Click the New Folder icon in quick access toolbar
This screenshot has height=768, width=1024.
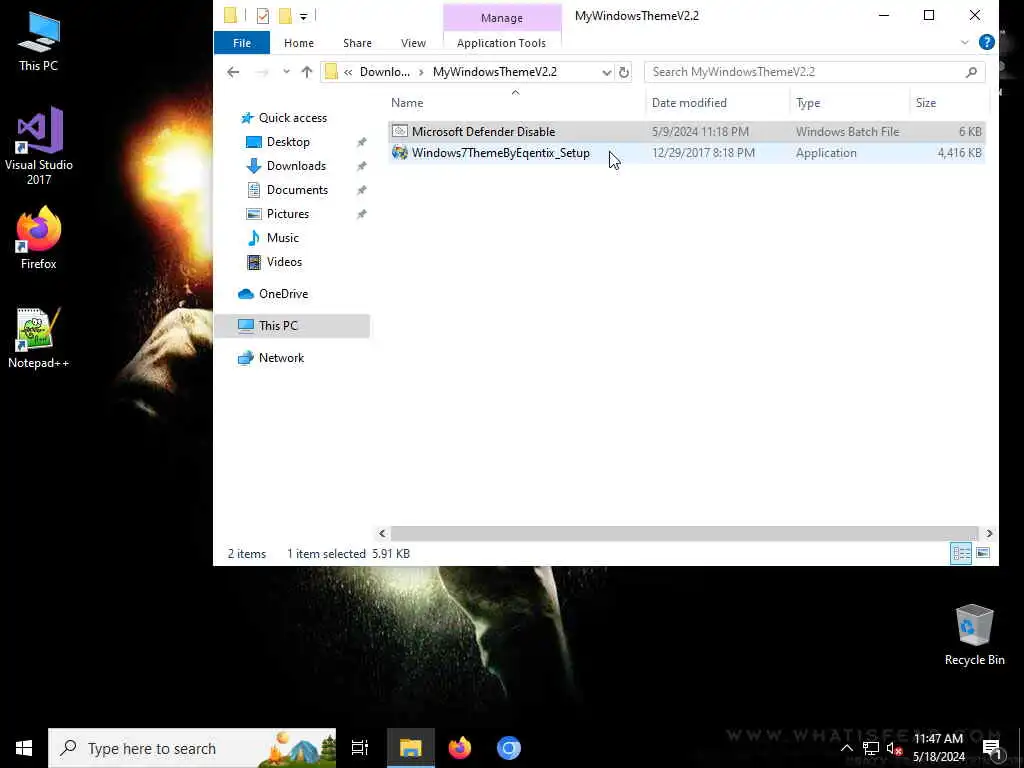click(285, 16)
